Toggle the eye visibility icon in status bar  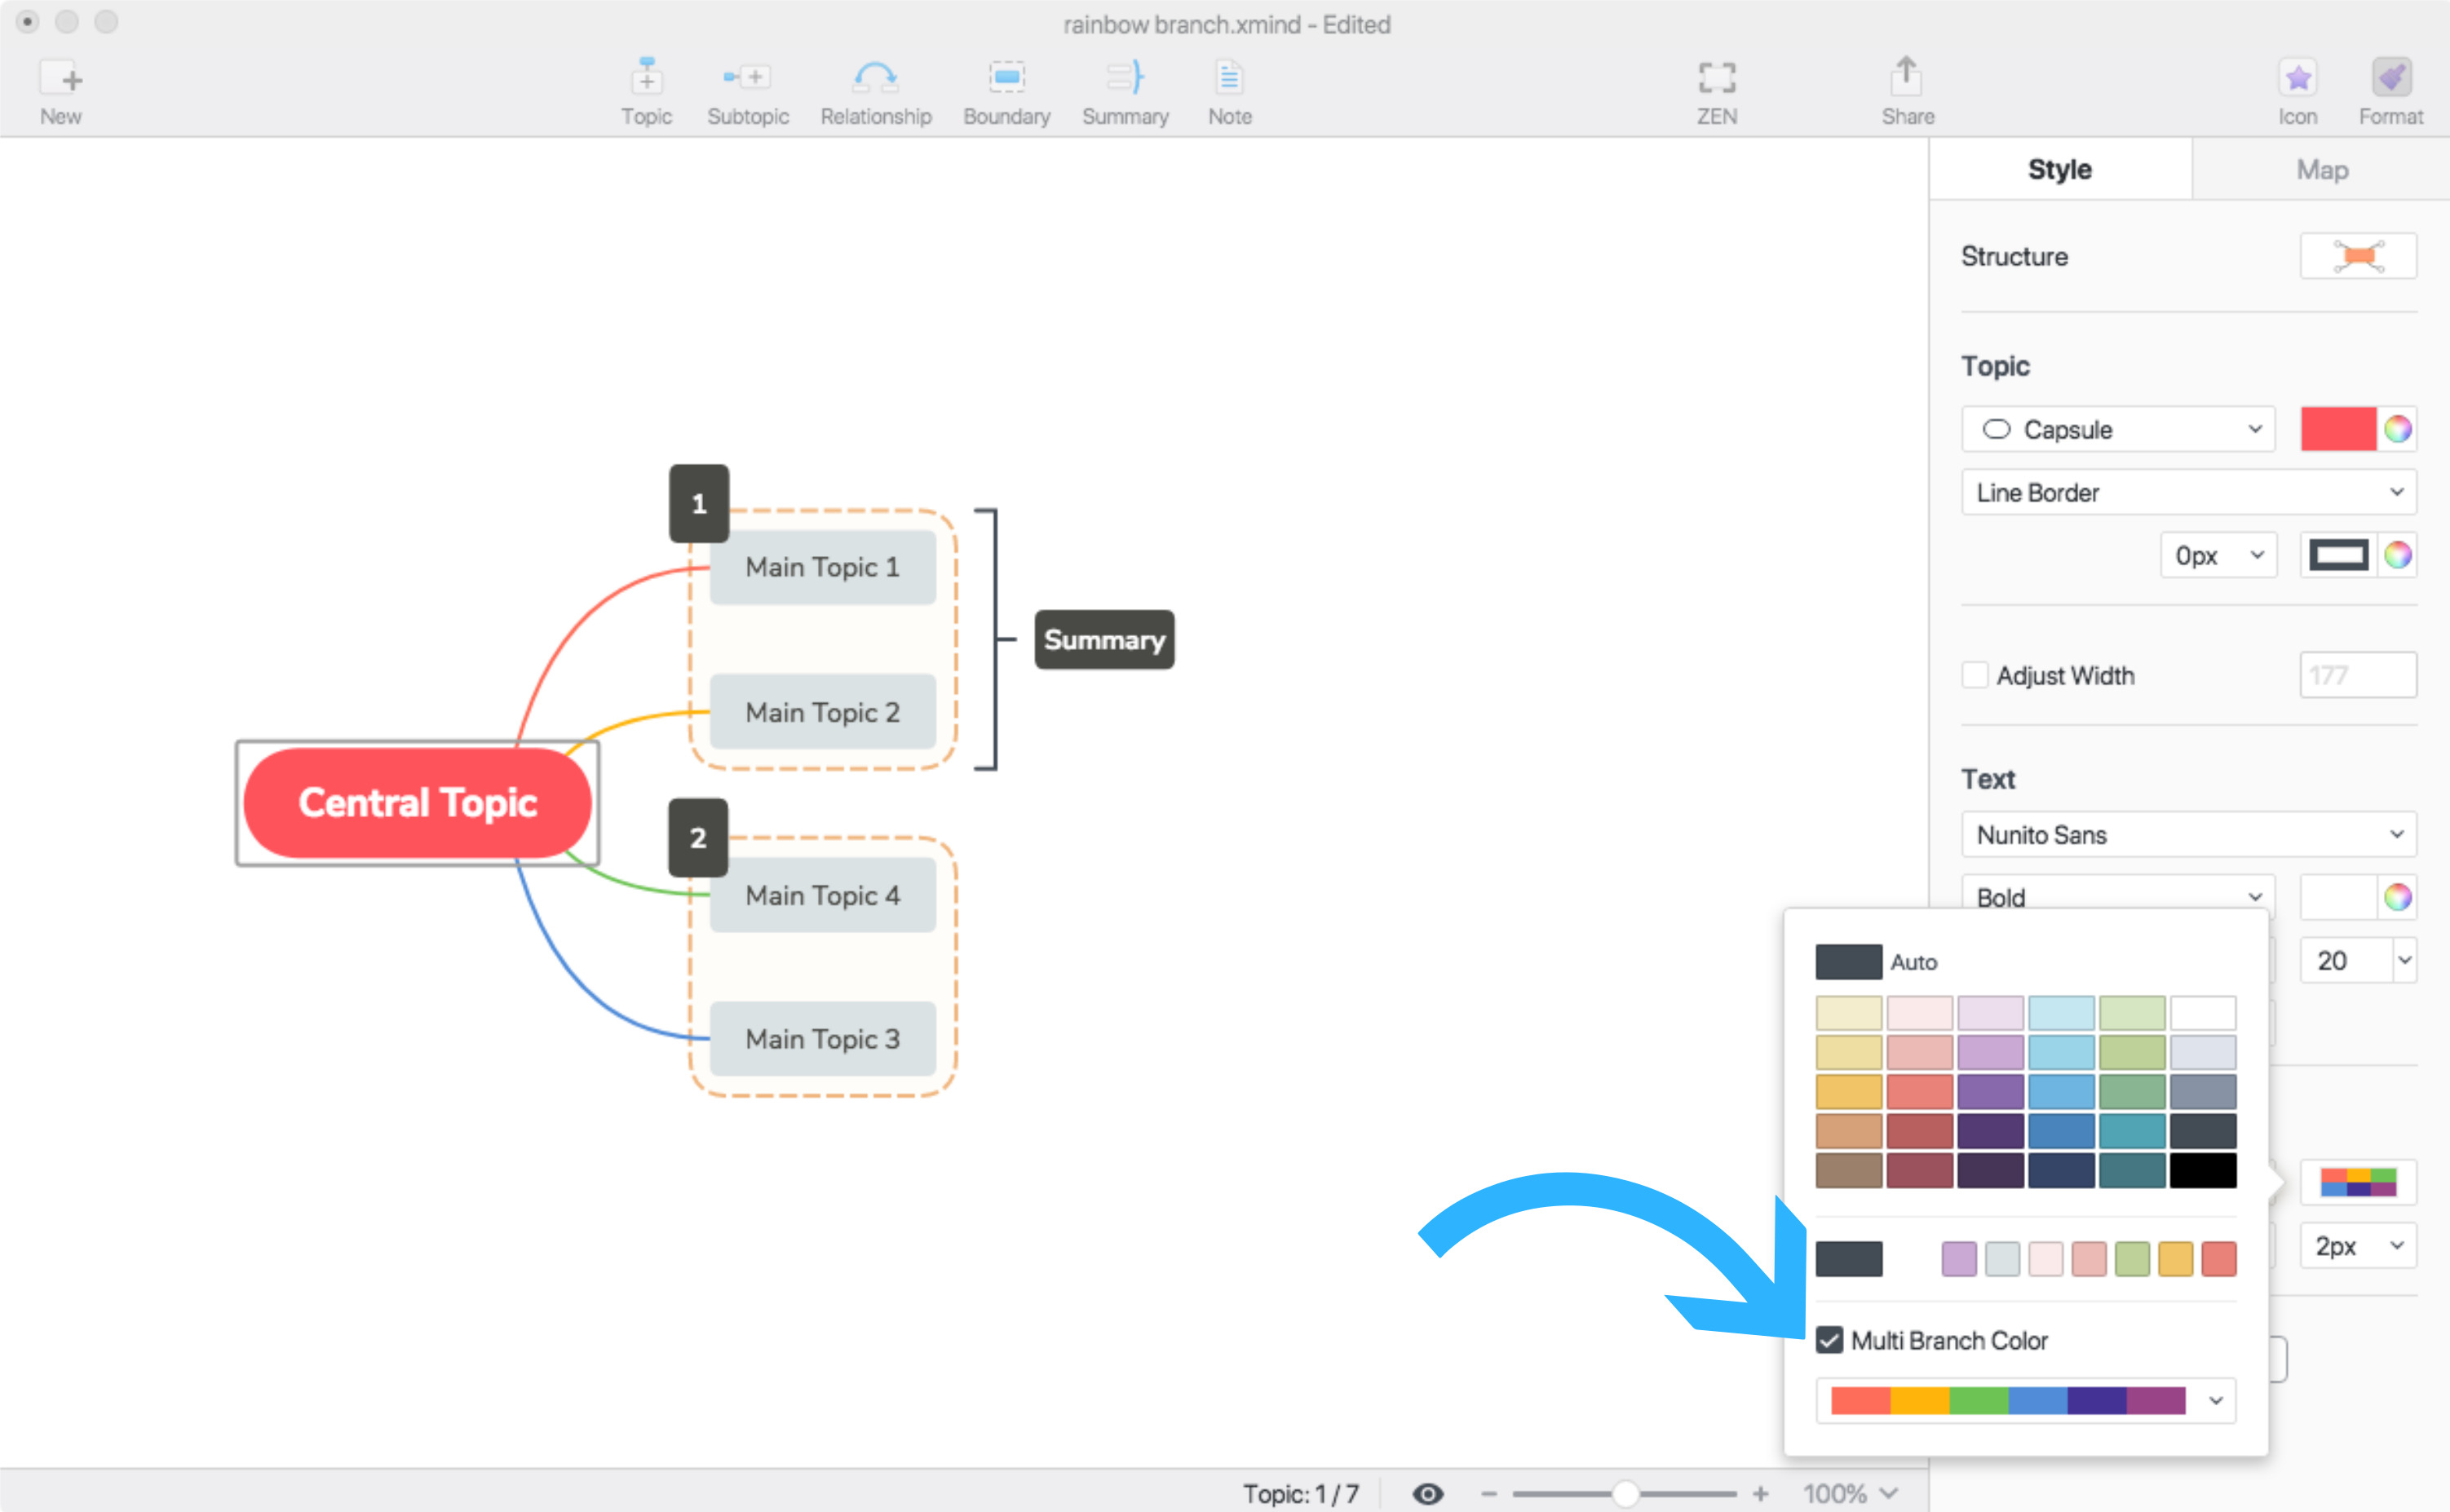click(x=1428, y=1493)
